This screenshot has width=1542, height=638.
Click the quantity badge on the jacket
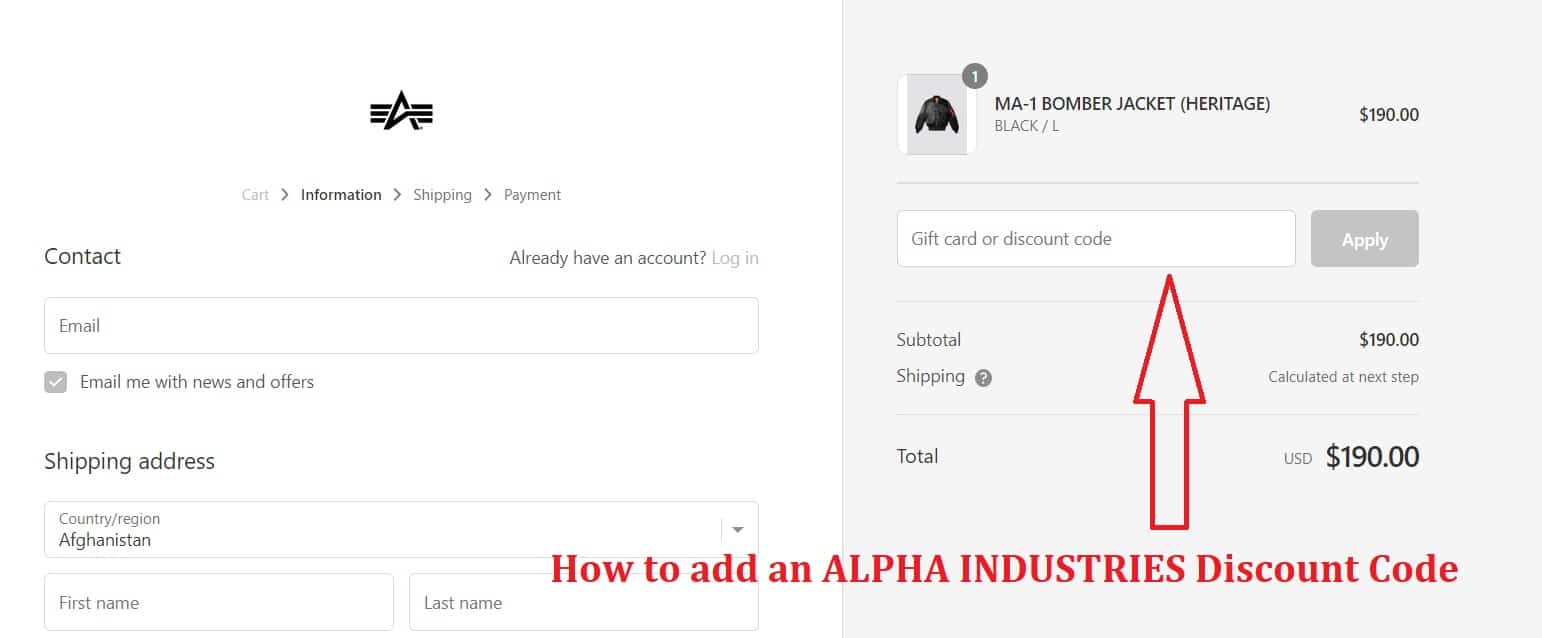click(x=974, y=75)
